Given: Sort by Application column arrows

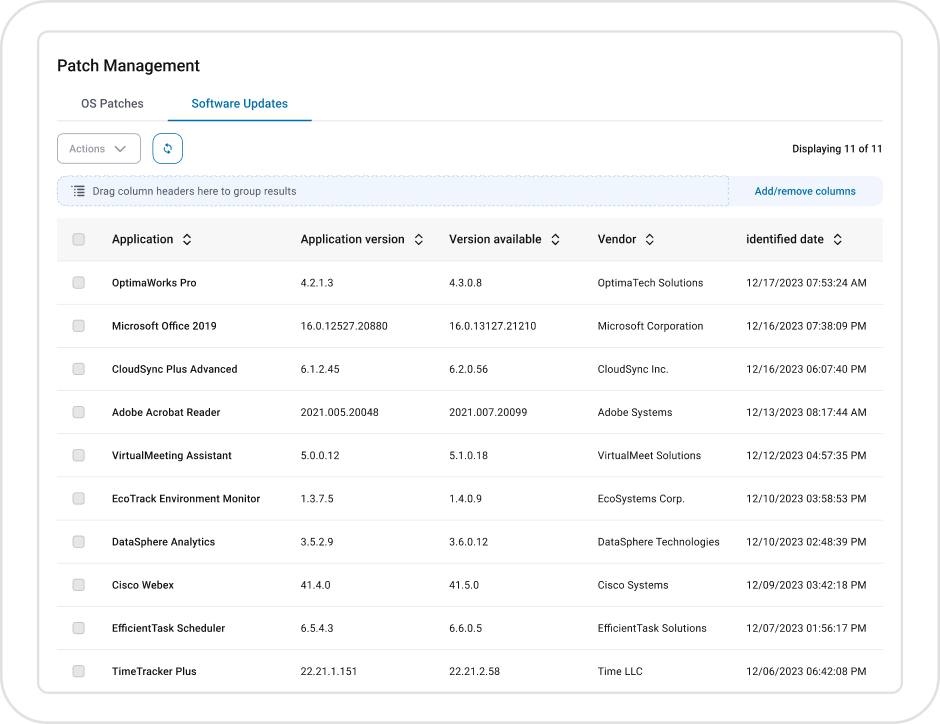Looking at the screenshot, I should 187,240.
